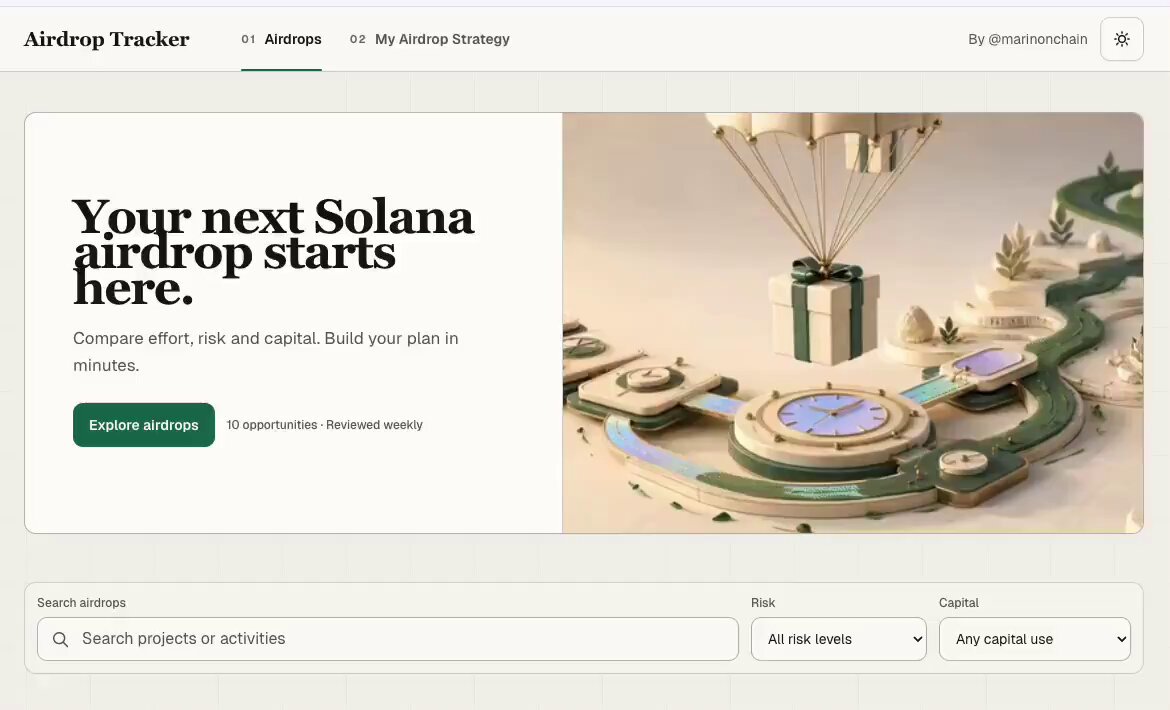Open the All risk levels dropdown
This screenshot has width=1170, height=710.
(839, 639)
